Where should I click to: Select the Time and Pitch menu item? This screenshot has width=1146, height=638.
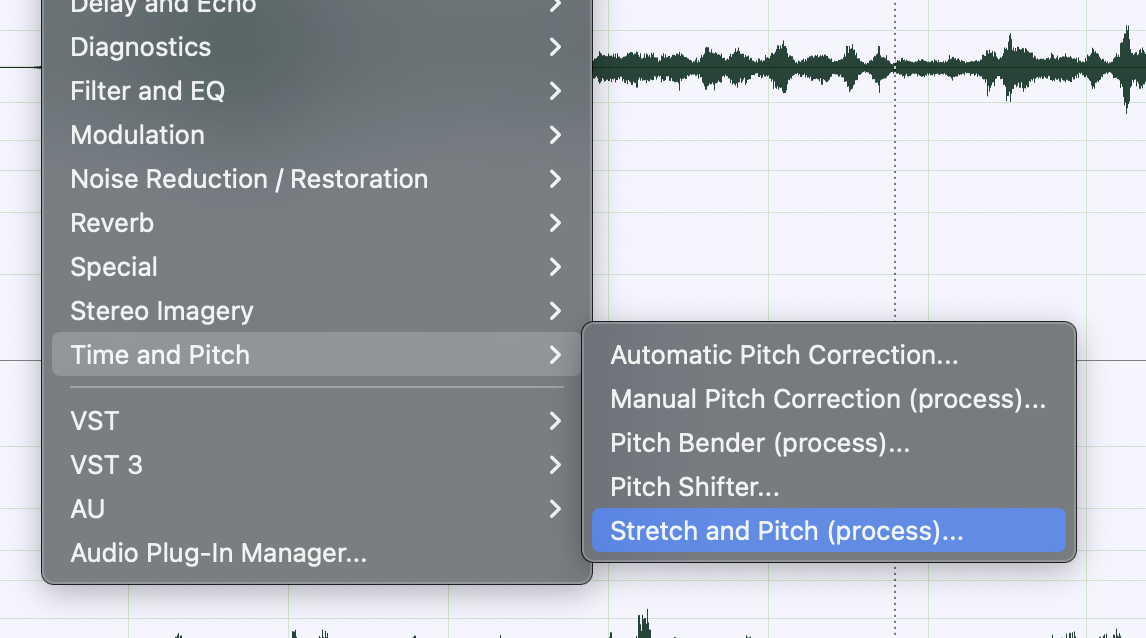click(316, 354)
